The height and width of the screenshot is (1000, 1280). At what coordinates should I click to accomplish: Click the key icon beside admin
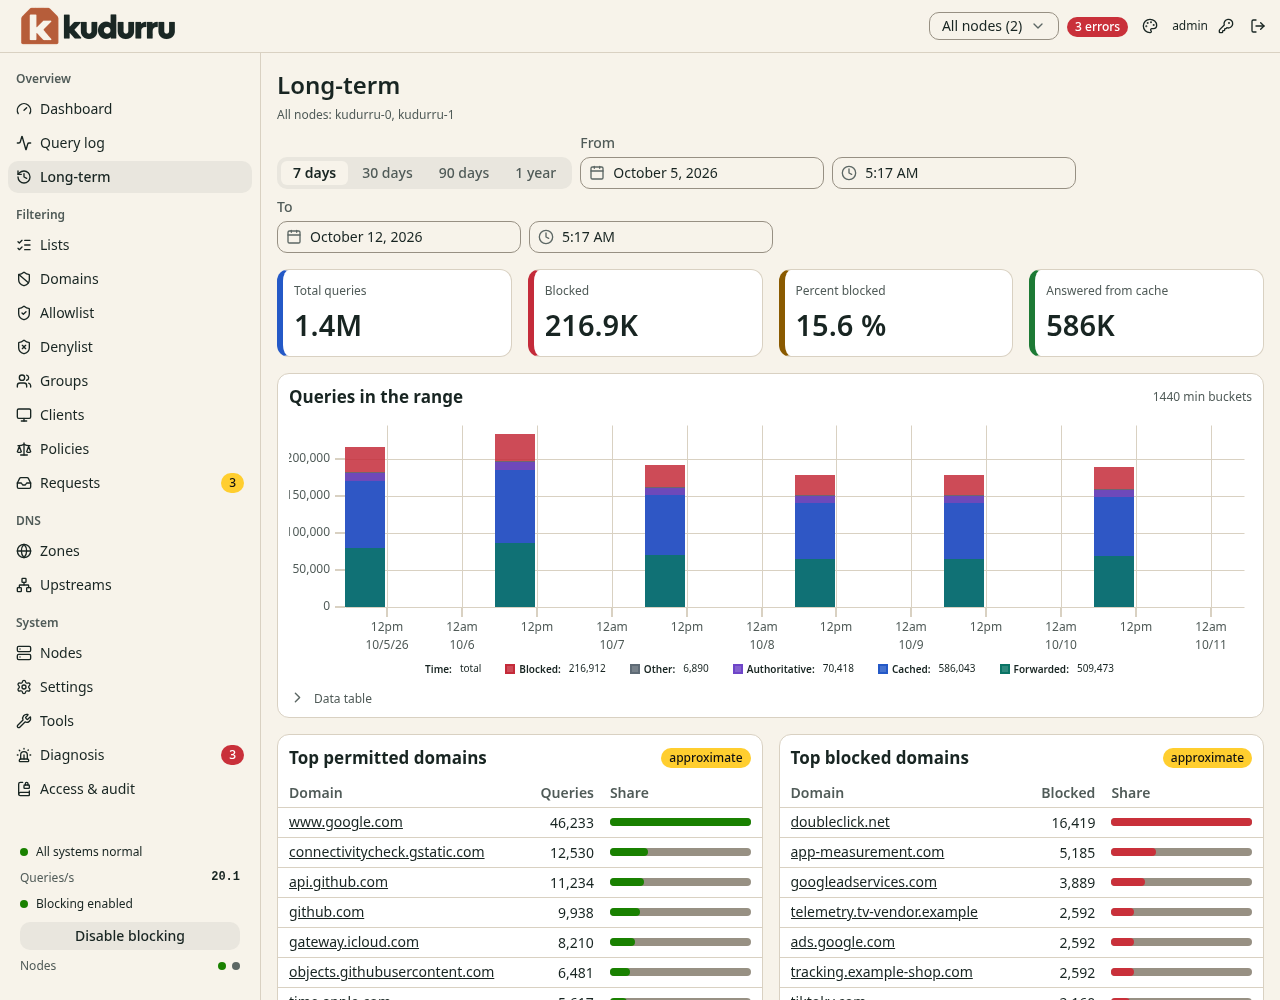click(1226, 26)
